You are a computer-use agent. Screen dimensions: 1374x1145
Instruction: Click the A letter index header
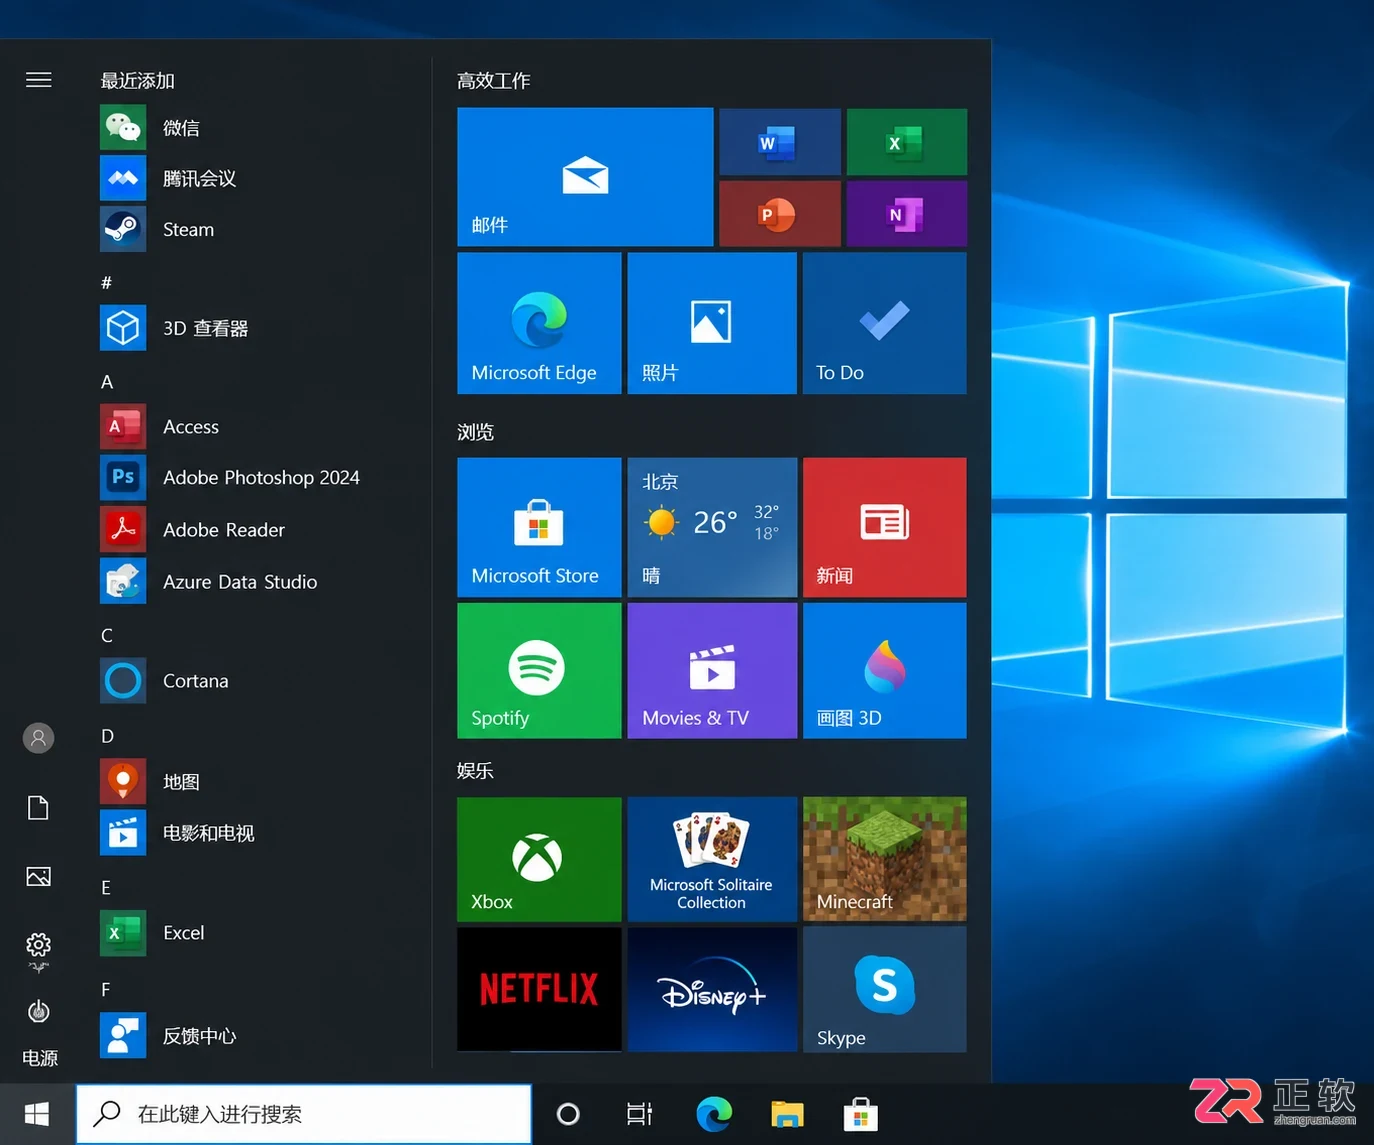(107, 382)
